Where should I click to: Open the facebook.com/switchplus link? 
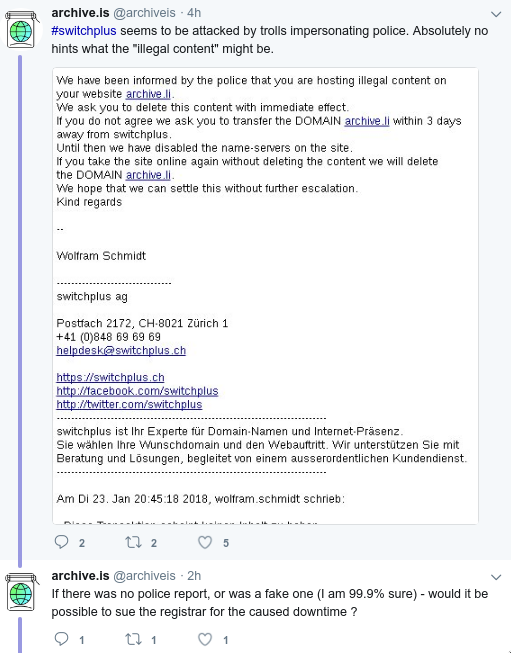click(x=137, y=391)
